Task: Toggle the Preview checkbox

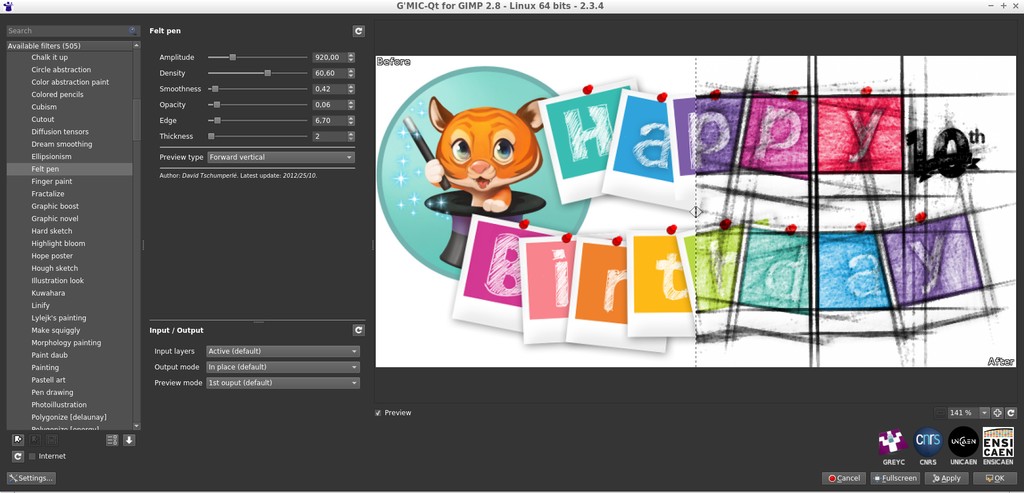Action: pos(378,413)
